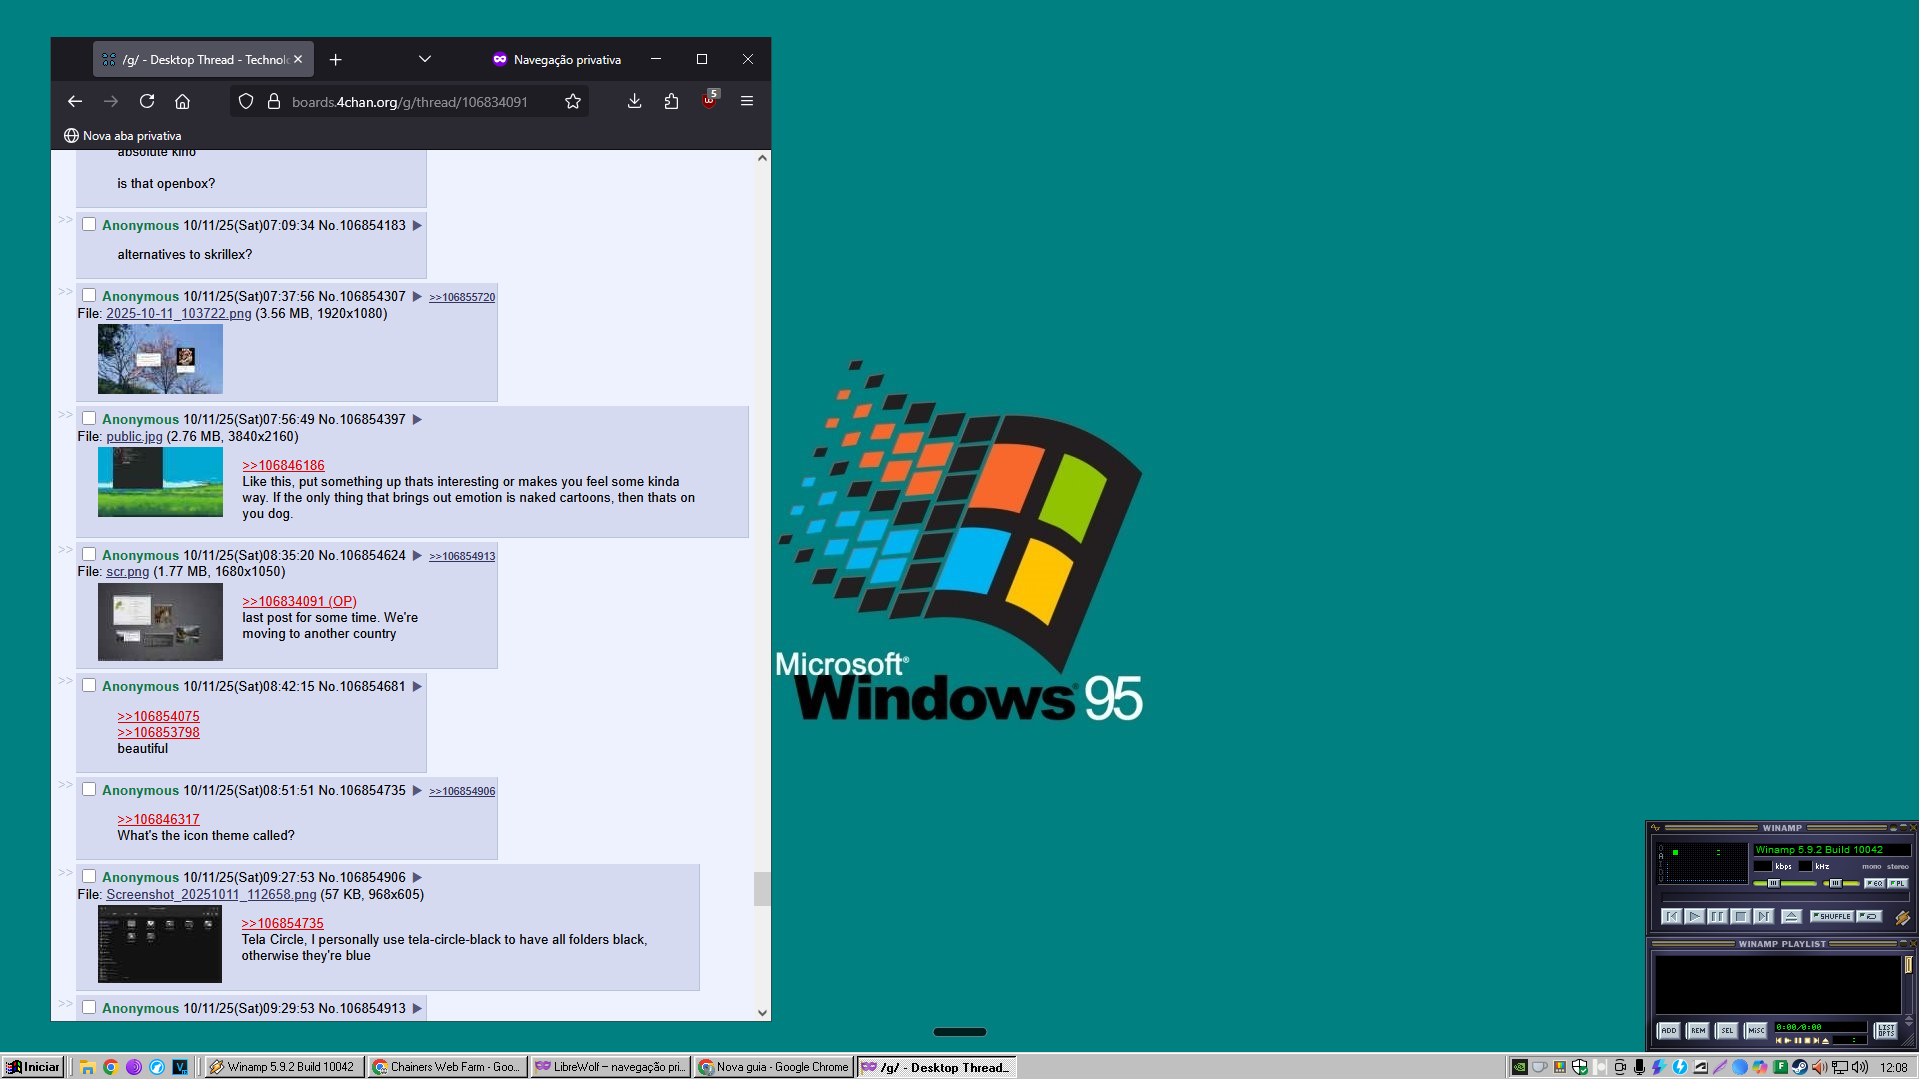Open post menu arrow for No.106854681
This screenshot has width=1919, height=1079.
click(x=417, y=686)
